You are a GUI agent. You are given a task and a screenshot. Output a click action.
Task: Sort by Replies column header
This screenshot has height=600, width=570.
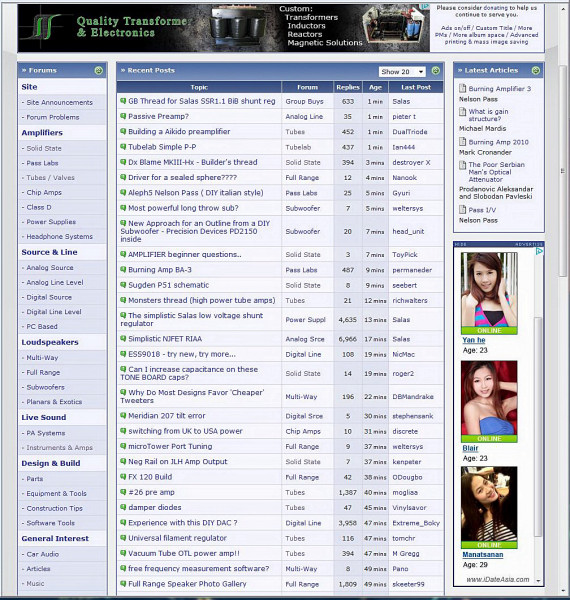tap(348, 87)
